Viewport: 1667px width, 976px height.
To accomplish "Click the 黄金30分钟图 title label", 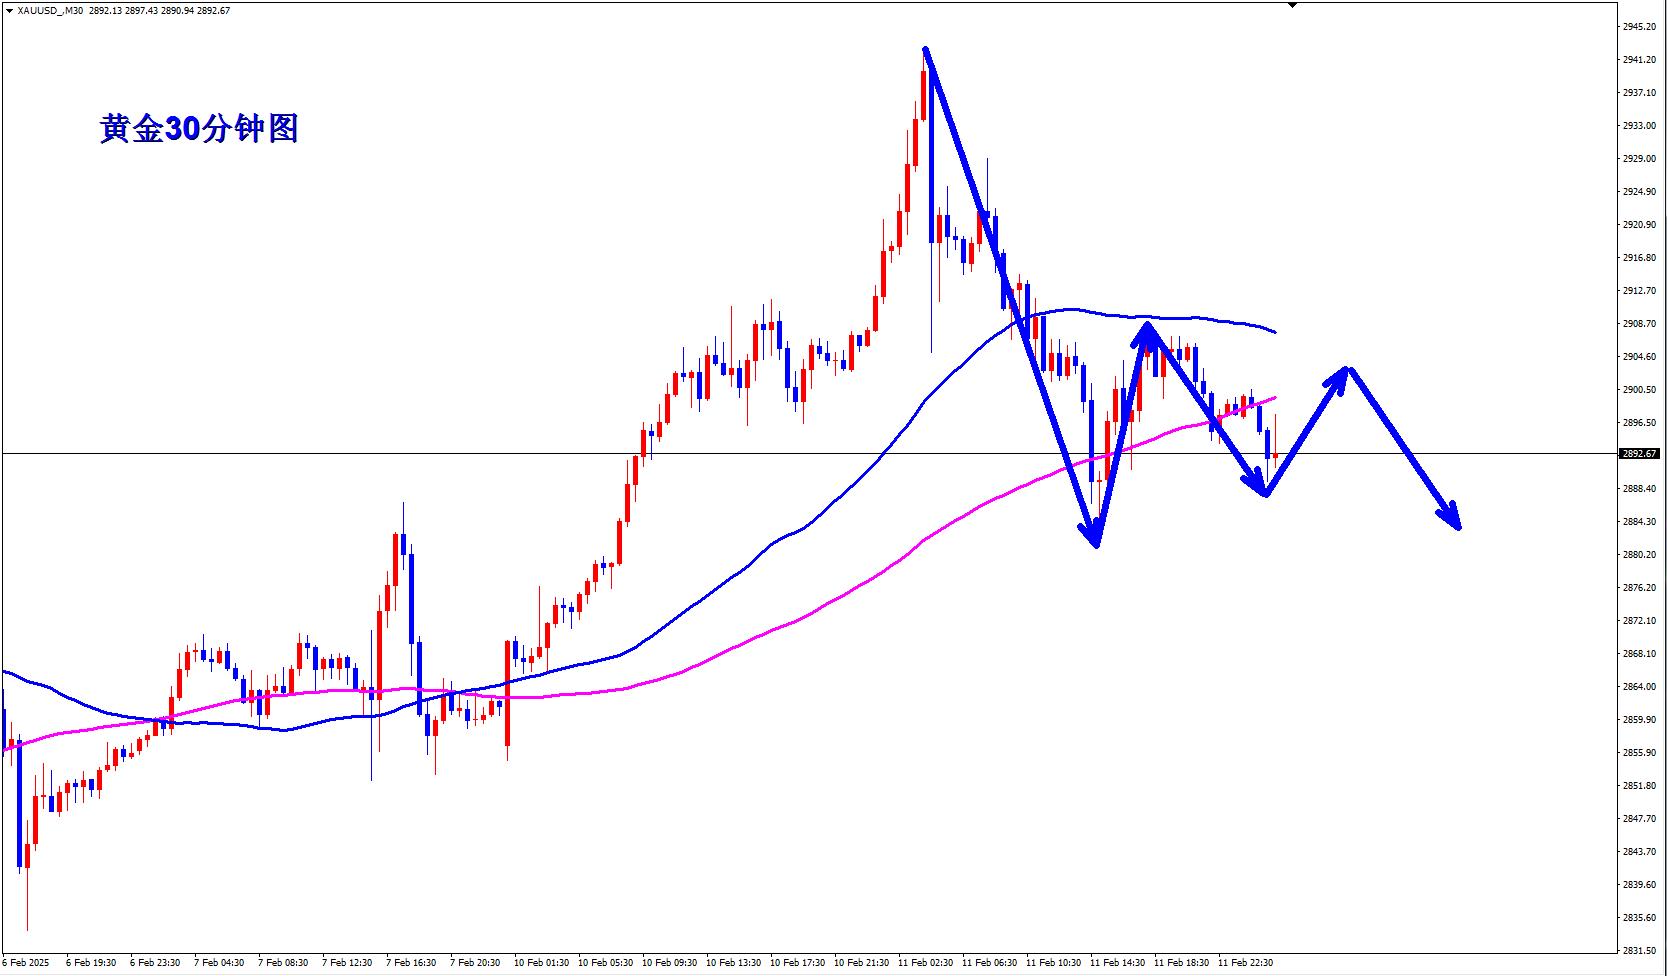I will tap(199, 129).
